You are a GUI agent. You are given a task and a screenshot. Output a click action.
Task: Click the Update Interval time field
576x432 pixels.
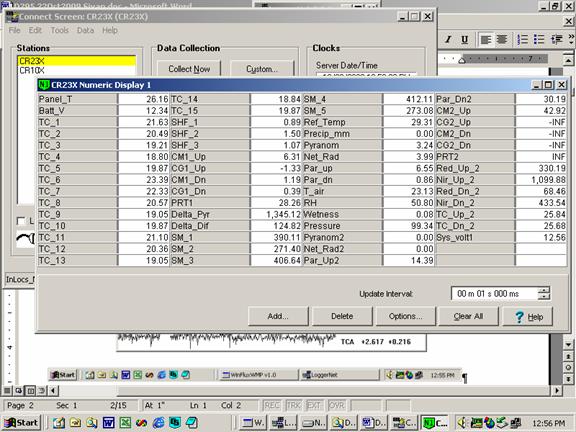coord(494,294)
